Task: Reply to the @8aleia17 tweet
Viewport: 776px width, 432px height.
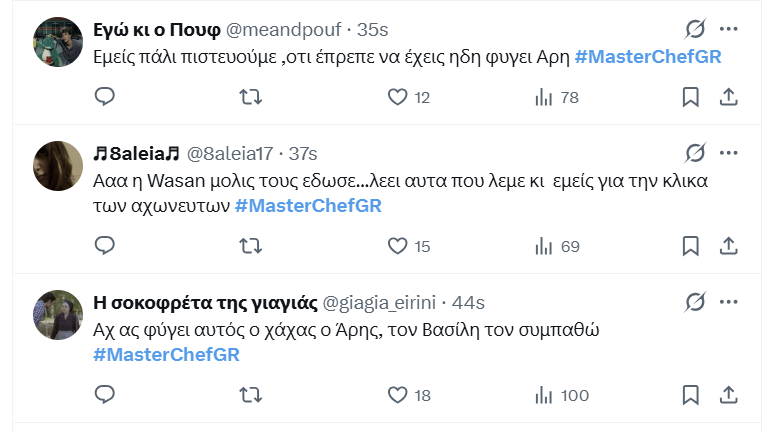Action: click(x=105, y=246)
